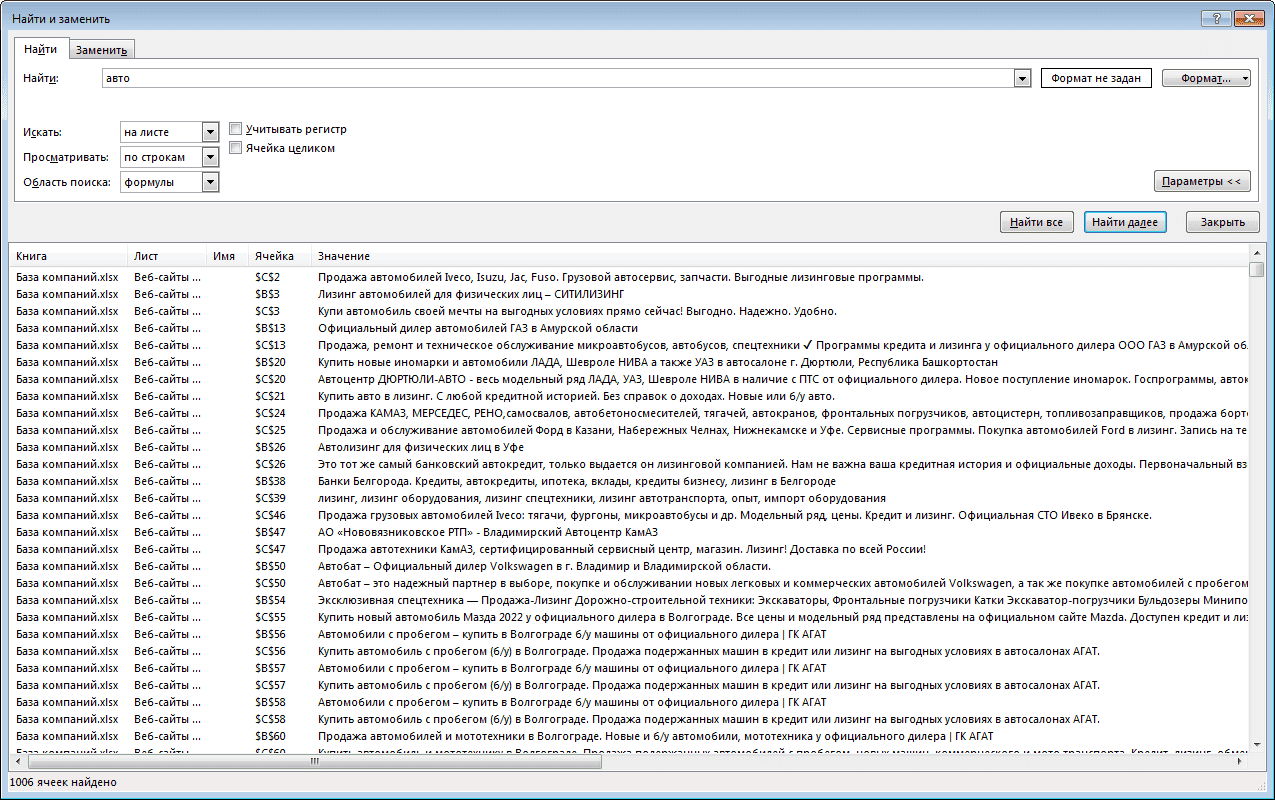Screen dimensions: 1275x800
Task: Select row 'АО «Нововязниковское РТП»'
Action: pyautogui.click(x=629, y=532)
